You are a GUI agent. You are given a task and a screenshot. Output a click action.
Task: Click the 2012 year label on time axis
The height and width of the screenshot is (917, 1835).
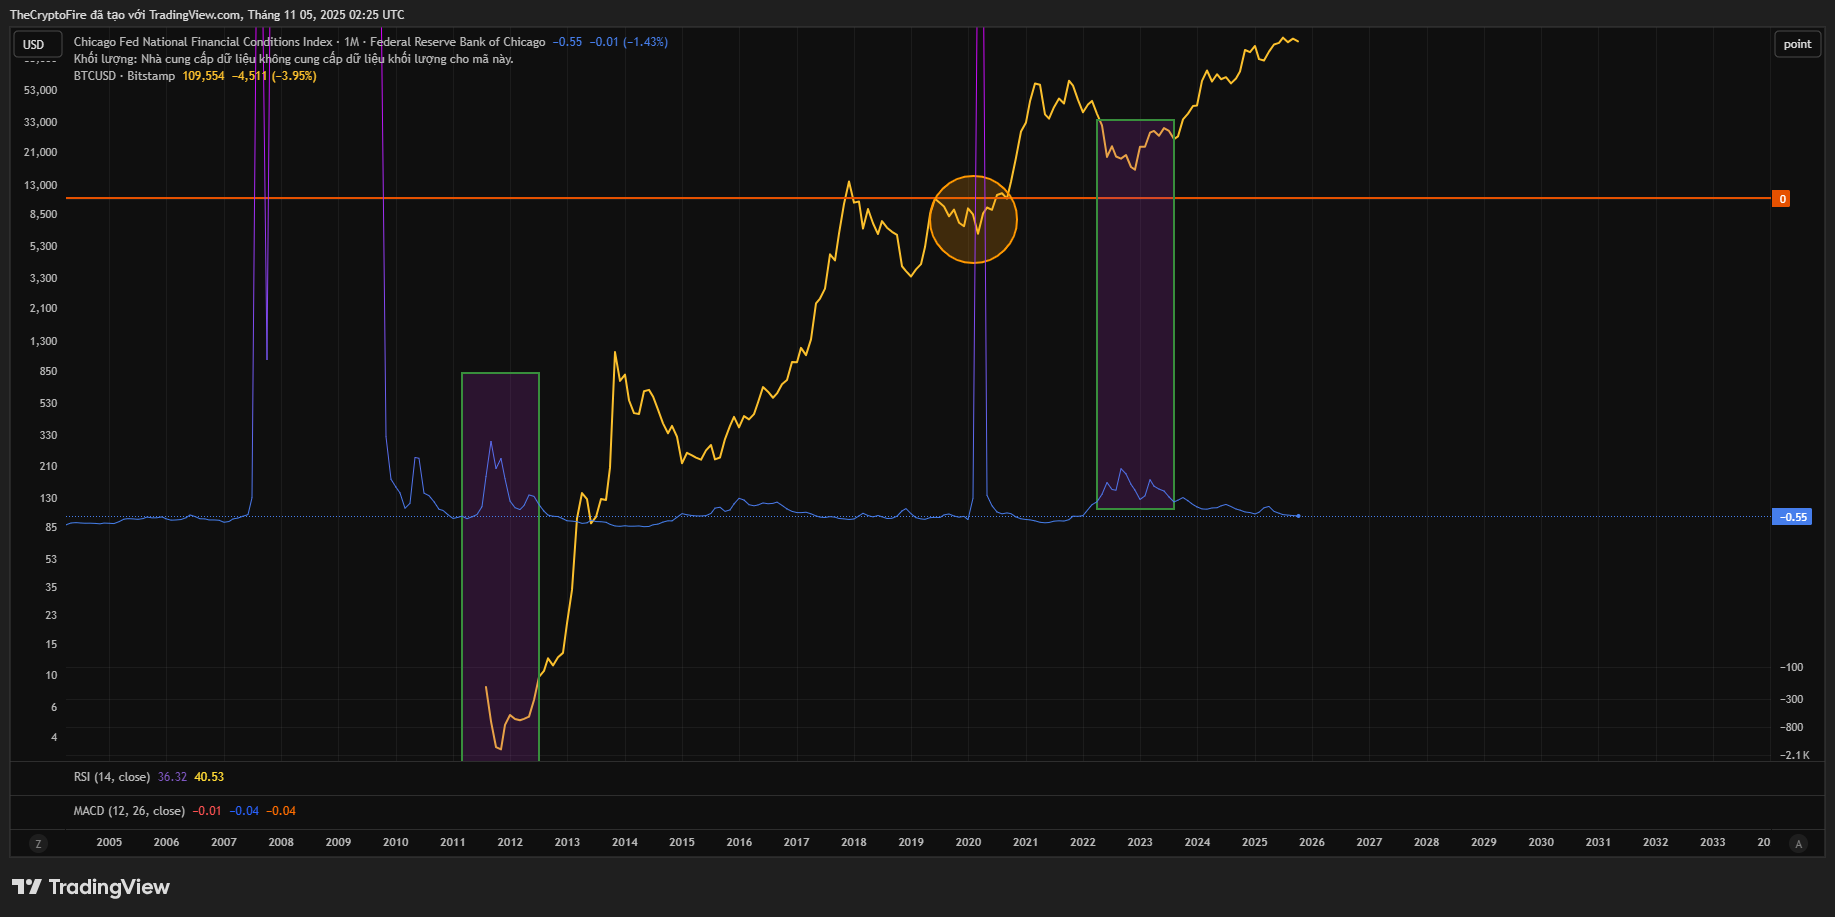(510, 842)
